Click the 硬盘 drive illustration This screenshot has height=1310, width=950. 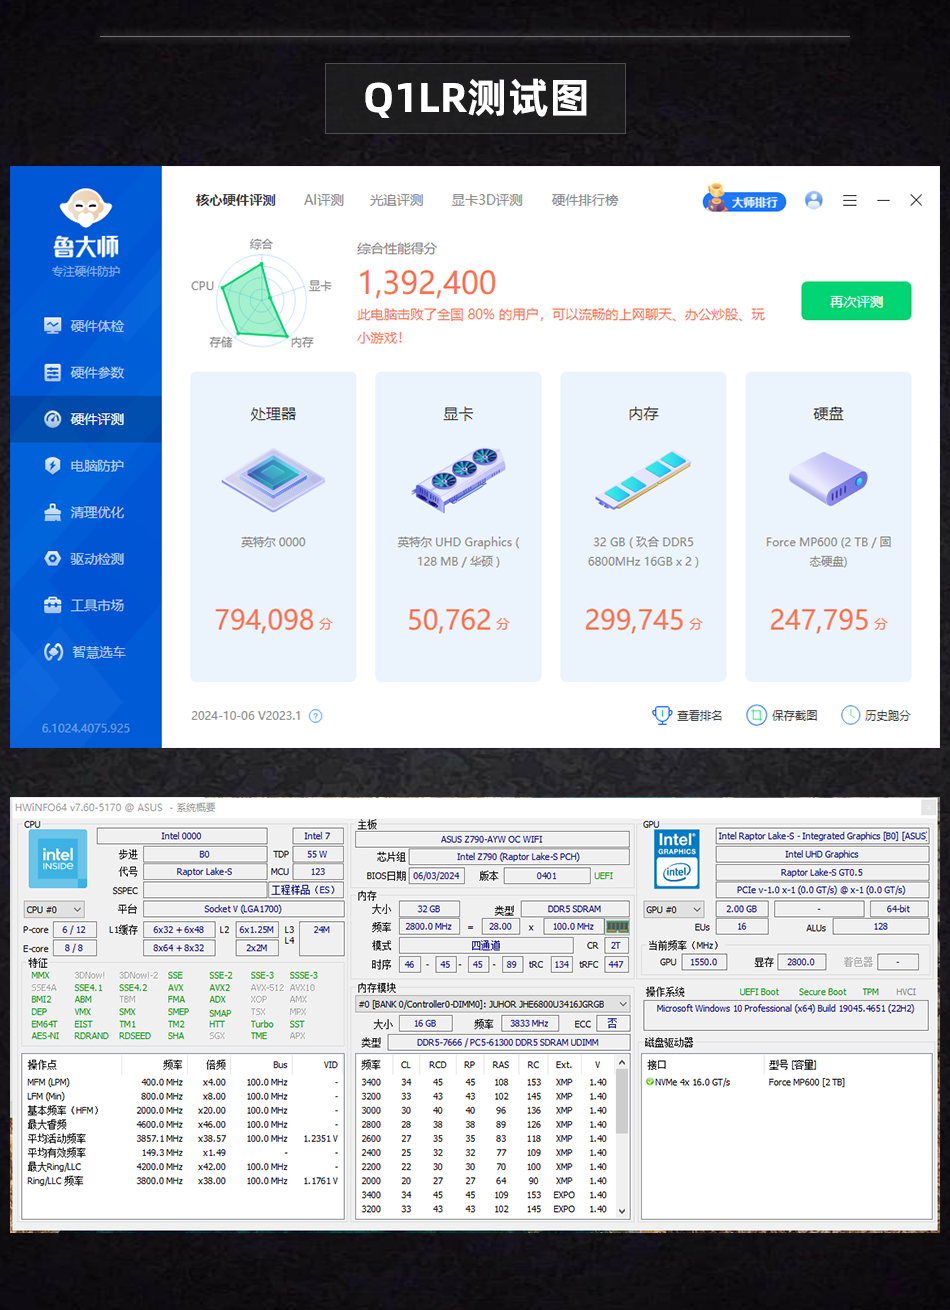click(x=828, y=478)
